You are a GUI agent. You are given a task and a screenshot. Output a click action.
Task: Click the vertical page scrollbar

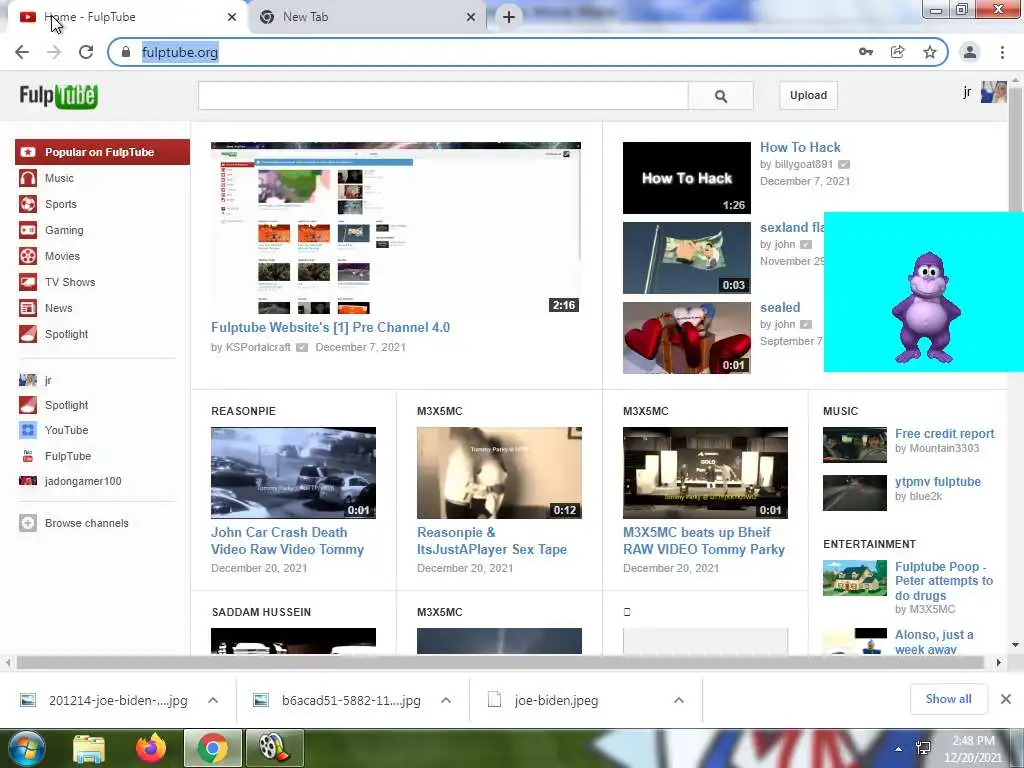pyautogui.click(x=1016, y=150)
